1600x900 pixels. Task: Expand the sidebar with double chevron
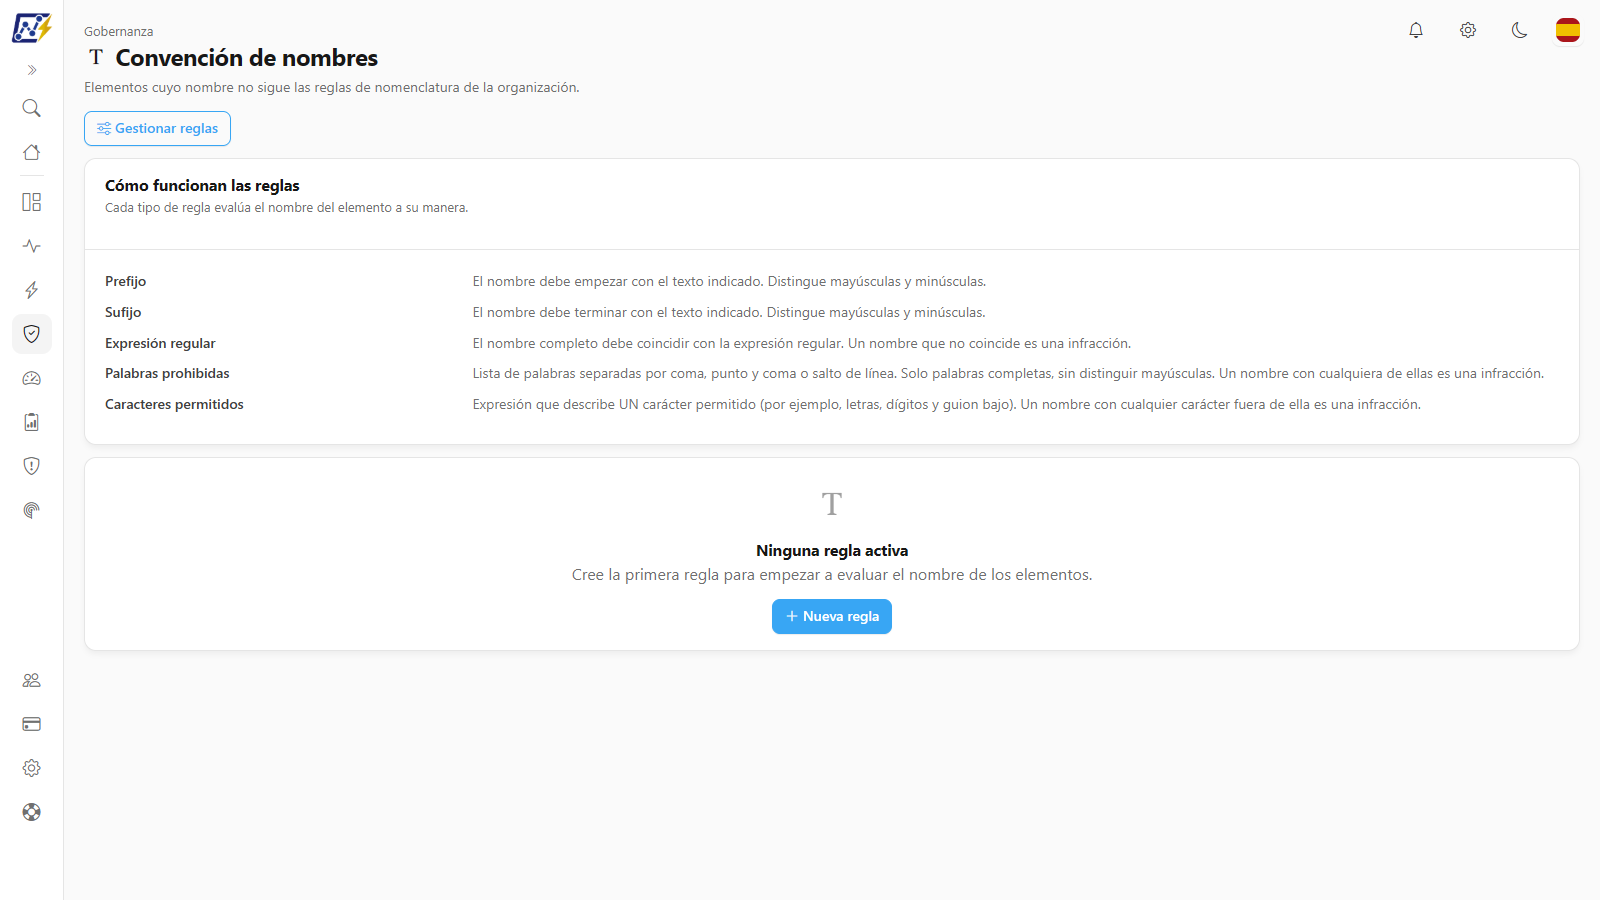(32, 70)
